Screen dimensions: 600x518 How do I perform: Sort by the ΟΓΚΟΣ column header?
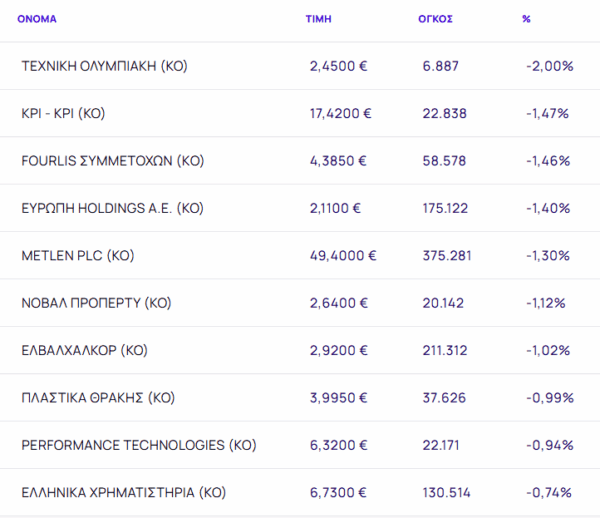pyautogui.click(x=435, y=19)
